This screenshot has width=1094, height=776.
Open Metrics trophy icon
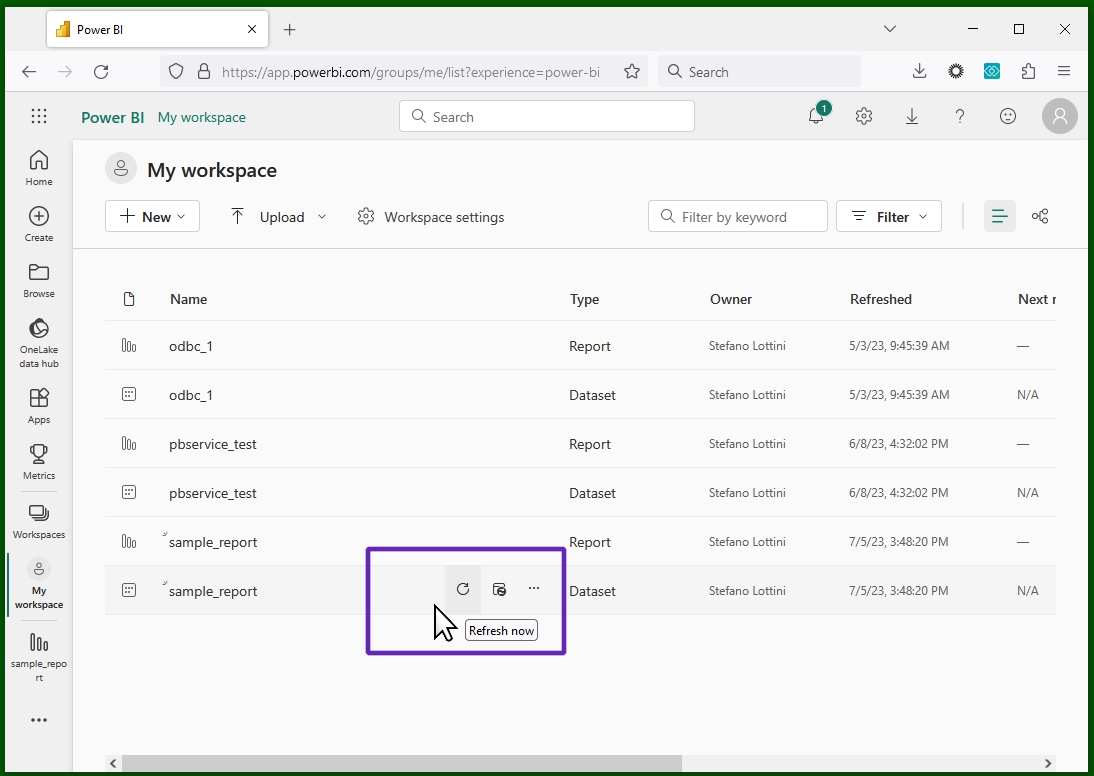[39, 461]
